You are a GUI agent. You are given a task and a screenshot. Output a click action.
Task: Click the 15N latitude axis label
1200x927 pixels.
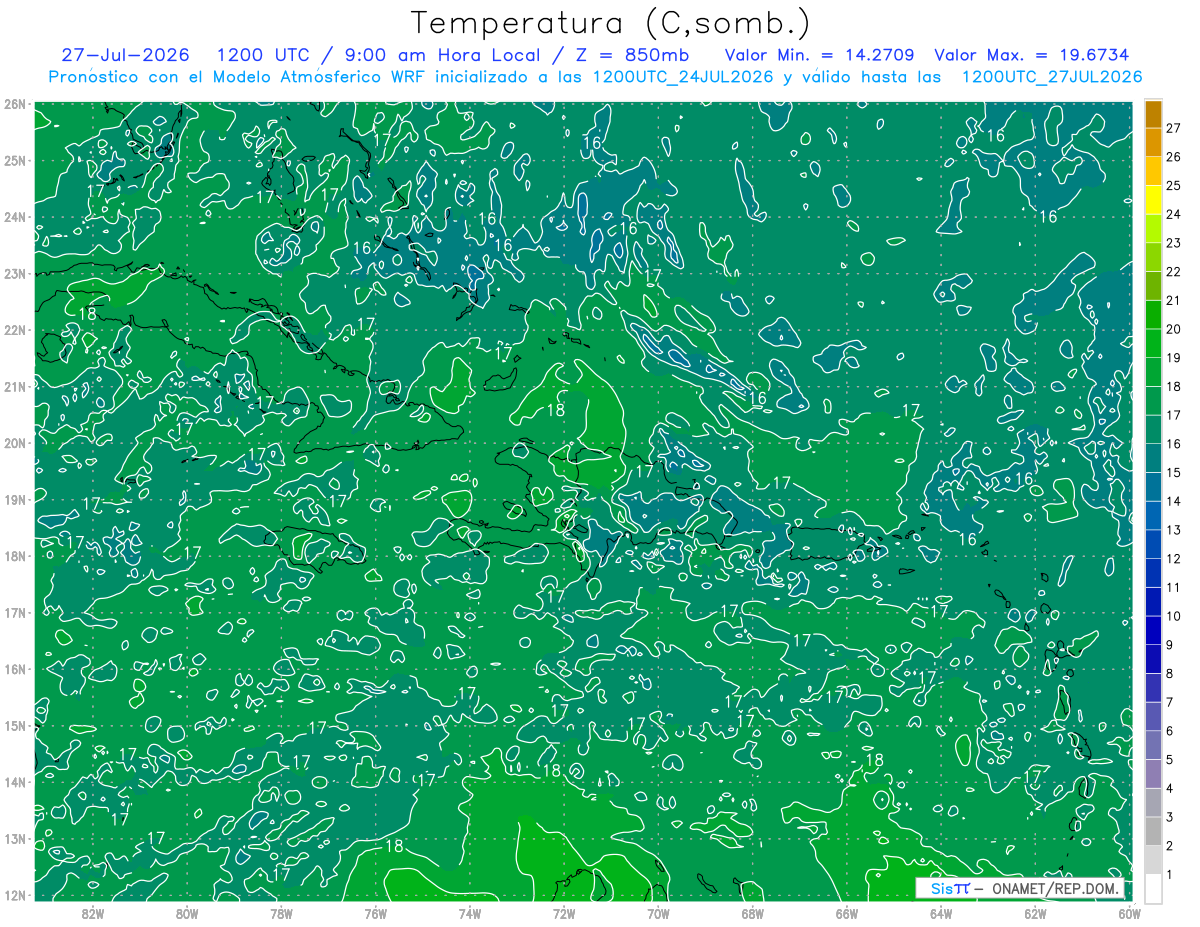(15, 725)
